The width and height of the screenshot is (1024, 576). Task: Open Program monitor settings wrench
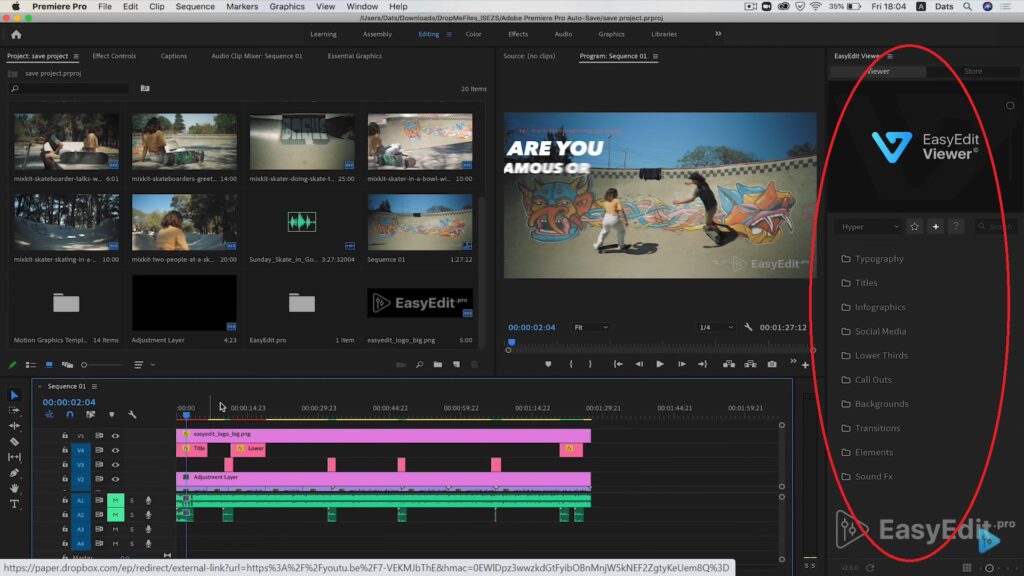click(748, 327)
